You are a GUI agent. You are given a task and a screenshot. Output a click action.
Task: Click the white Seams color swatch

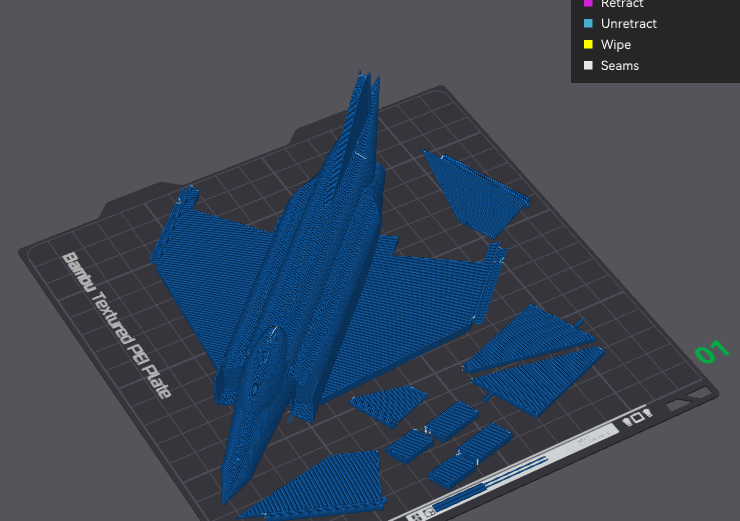click(588, 65)
